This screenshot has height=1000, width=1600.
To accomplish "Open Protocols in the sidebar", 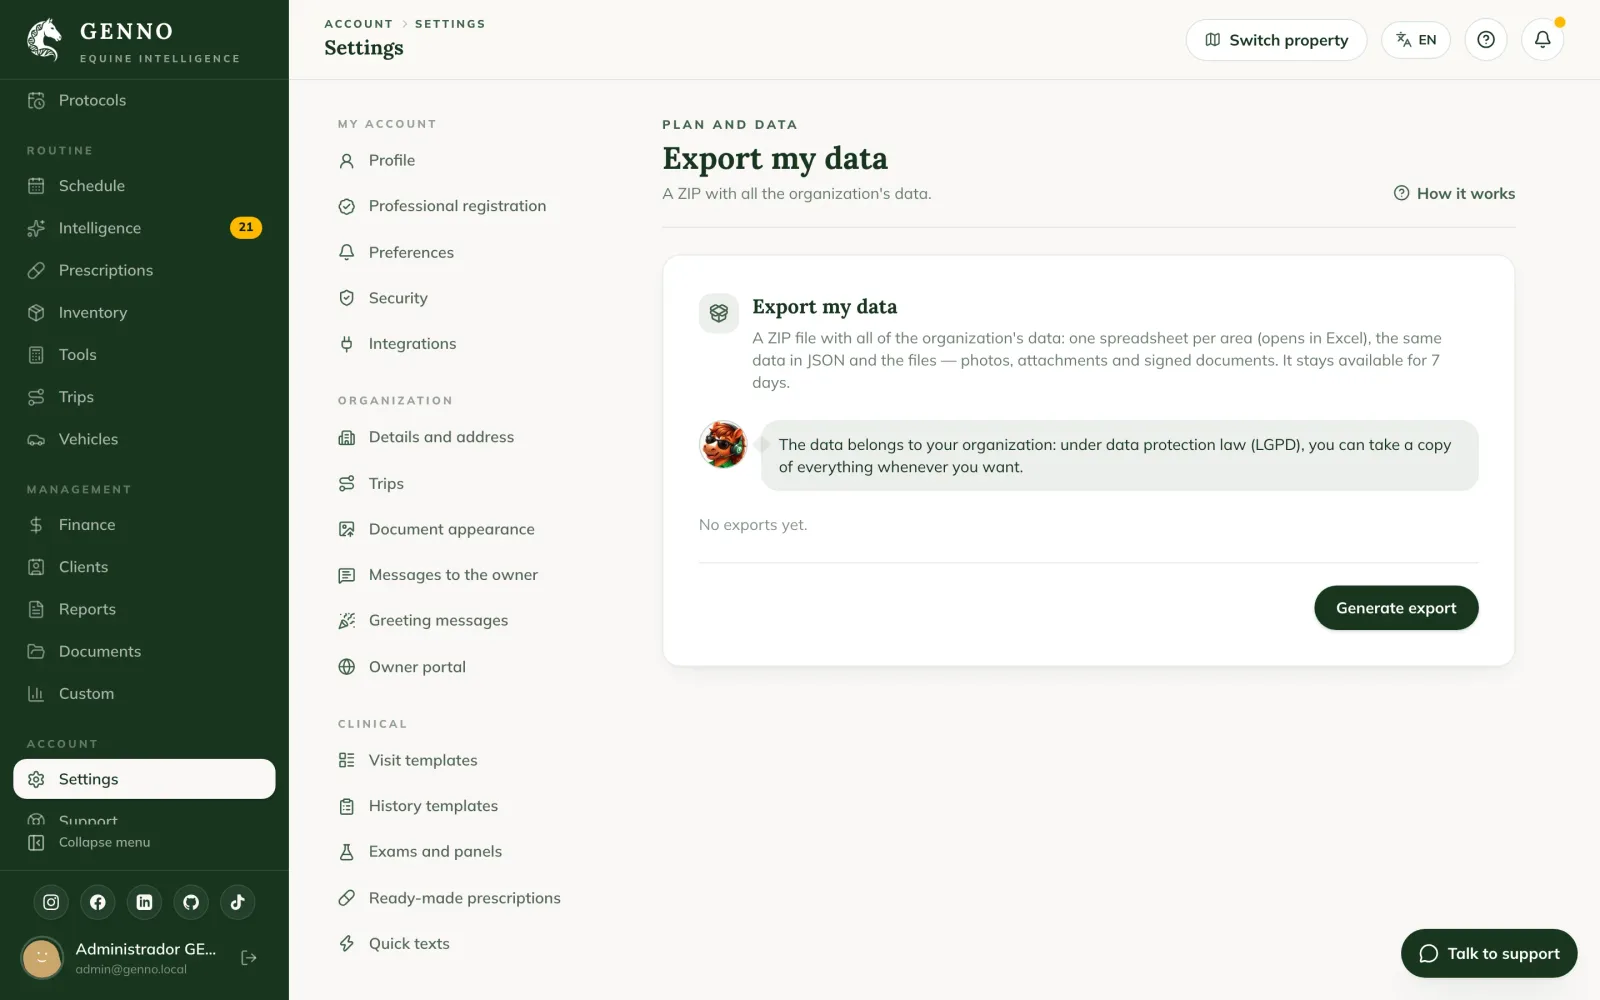I will coord(144,100).
